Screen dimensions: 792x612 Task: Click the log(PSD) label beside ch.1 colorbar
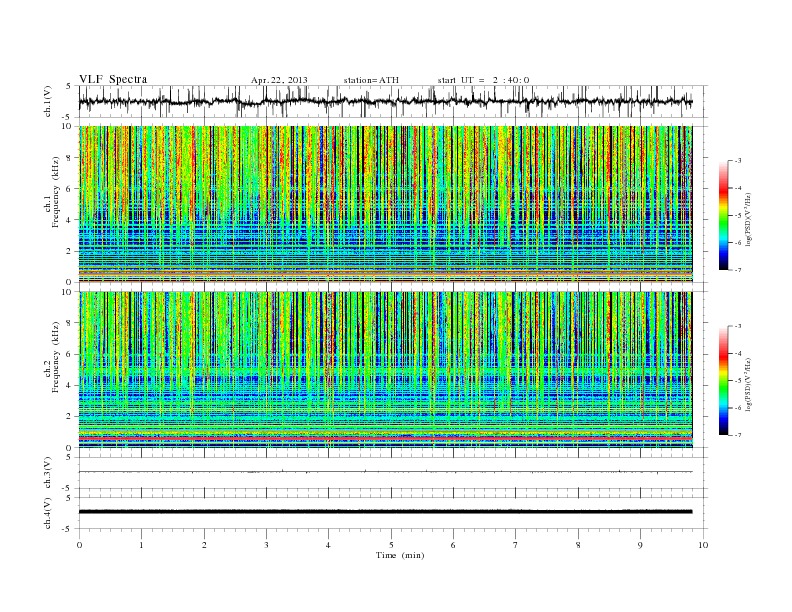(748, 219)
